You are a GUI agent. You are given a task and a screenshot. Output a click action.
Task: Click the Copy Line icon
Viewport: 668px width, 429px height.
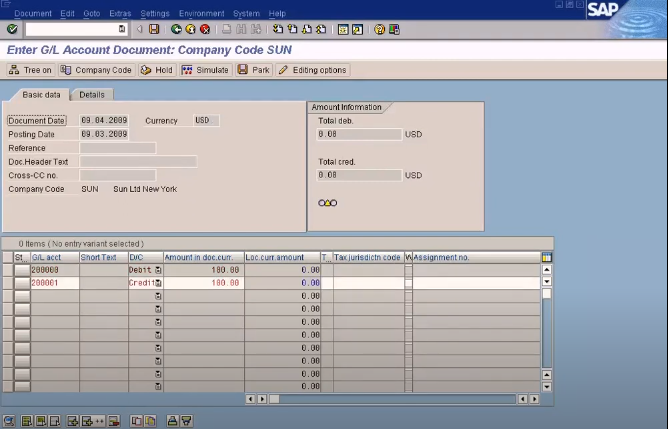[x=136, y=421]
